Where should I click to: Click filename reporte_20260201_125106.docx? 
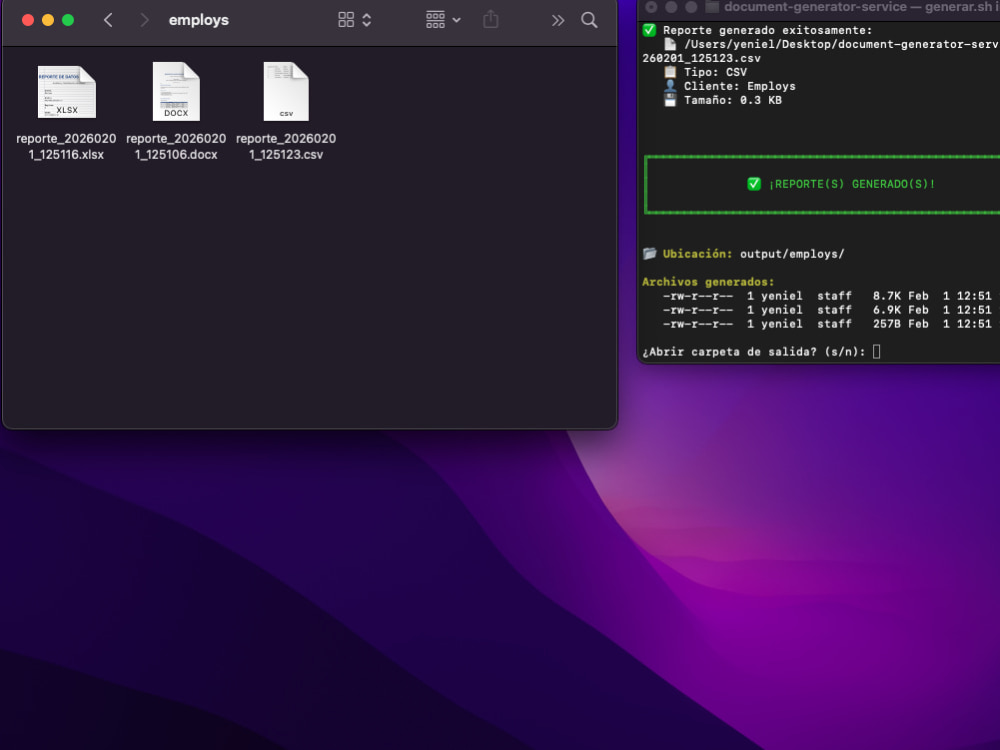coord(176,147)
